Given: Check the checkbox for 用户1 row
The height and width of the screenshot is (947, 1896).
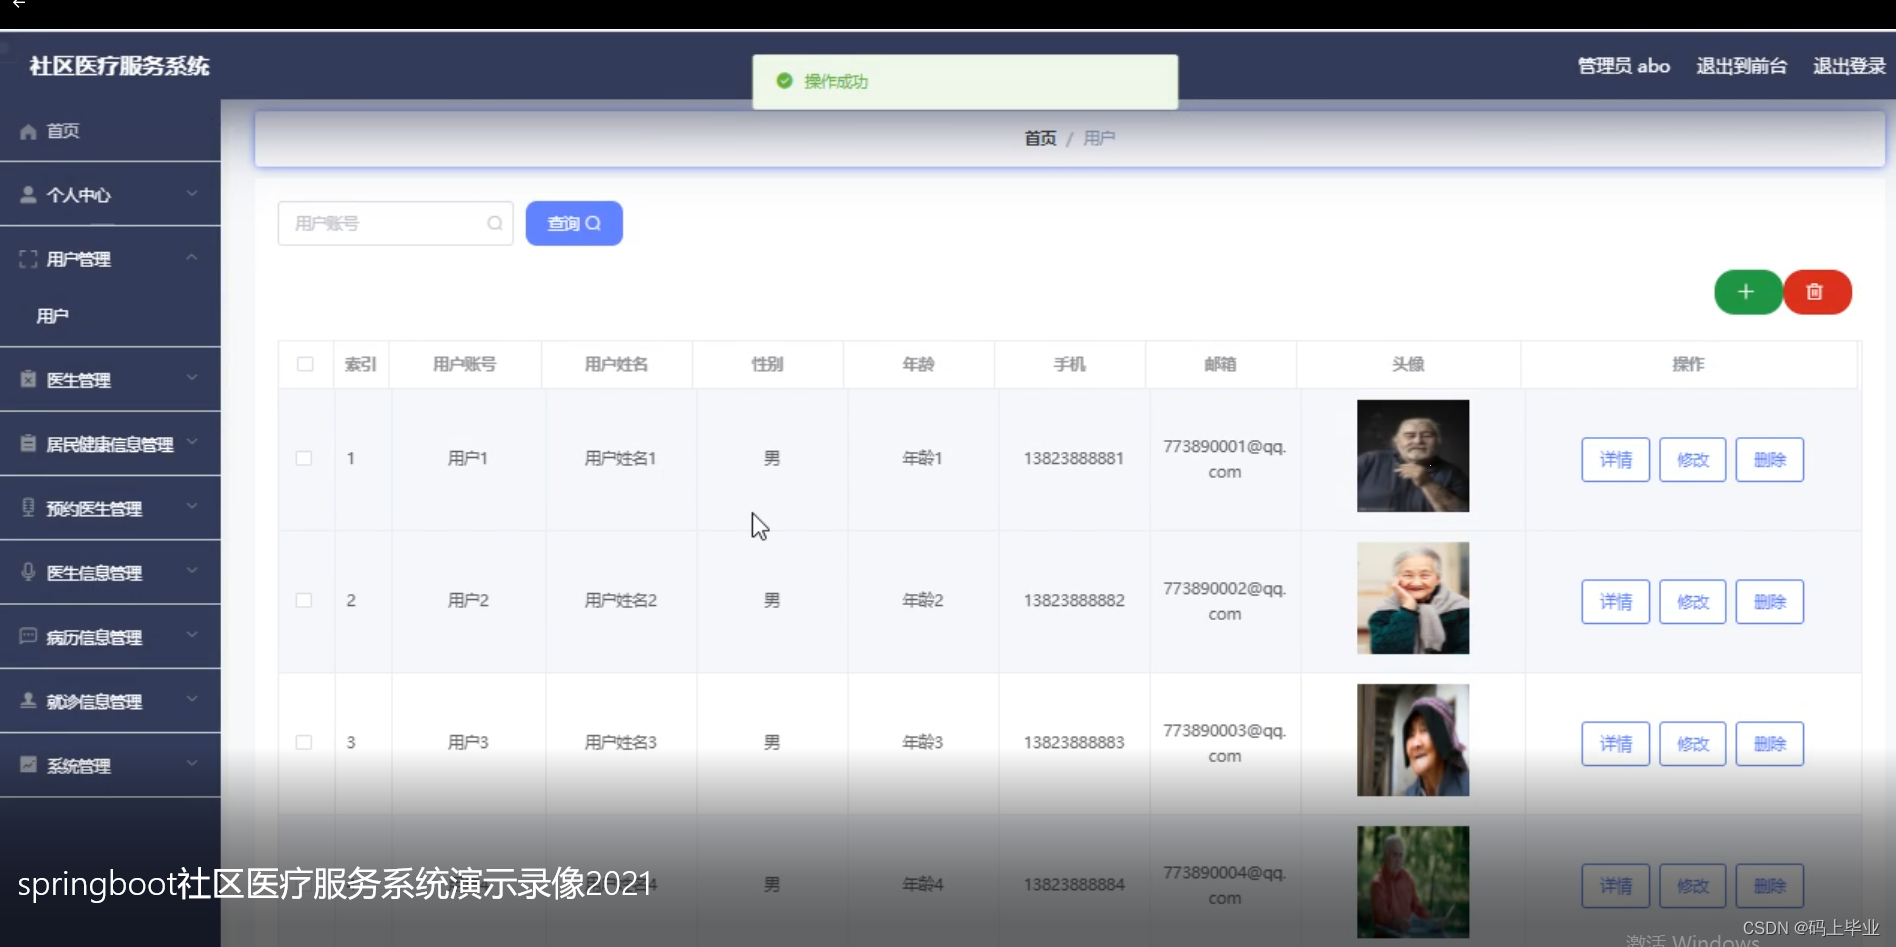Looking at the screenshot, I should pyautogui.click(x=305, y=458).
